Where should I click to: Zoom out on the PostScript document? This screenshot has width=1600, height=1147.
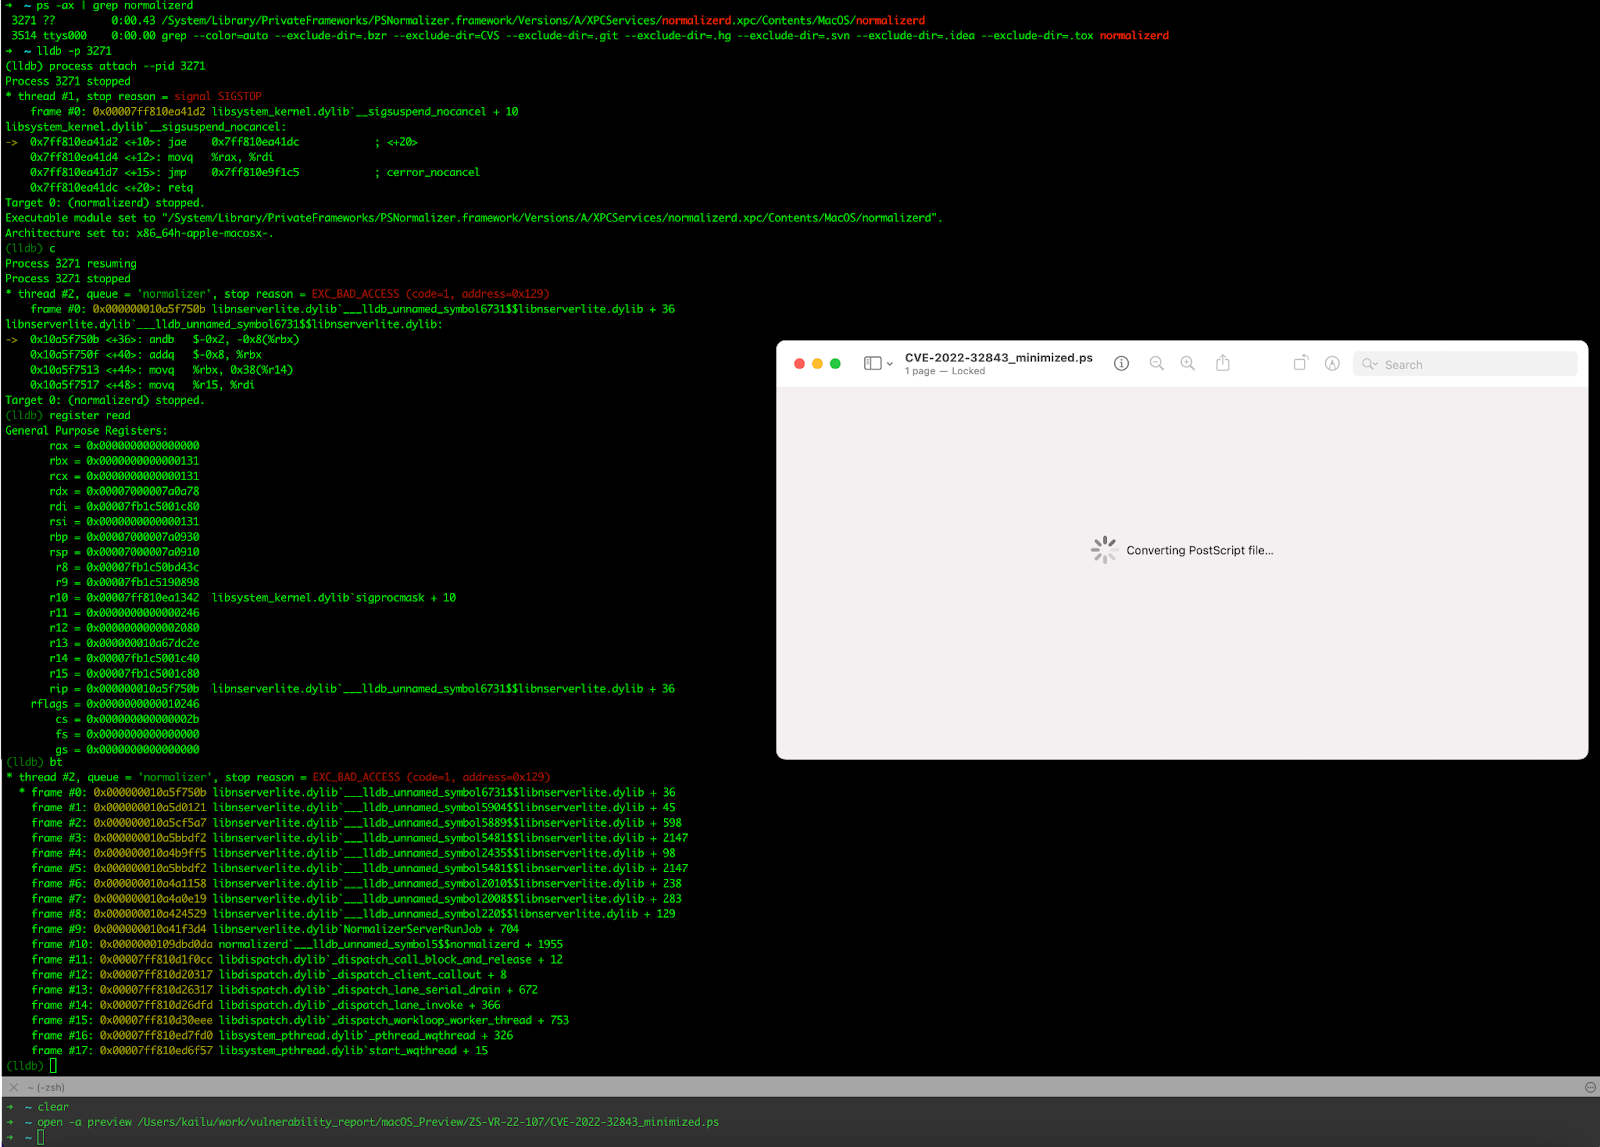coord(1156,363)
